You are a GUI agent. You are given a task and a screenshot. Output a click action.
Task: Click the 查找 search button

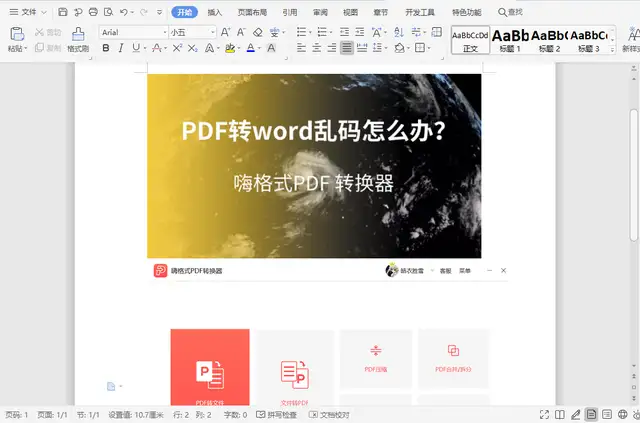[510, 12]
